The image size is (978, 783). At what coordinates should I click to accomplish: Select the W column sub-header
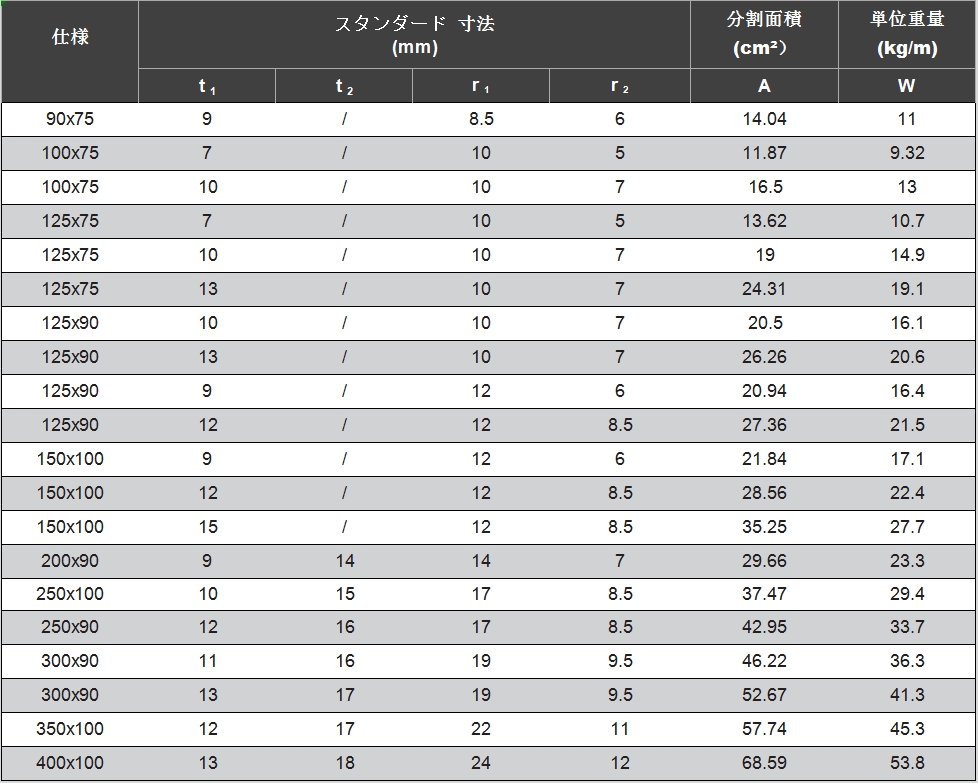(906, 87)
